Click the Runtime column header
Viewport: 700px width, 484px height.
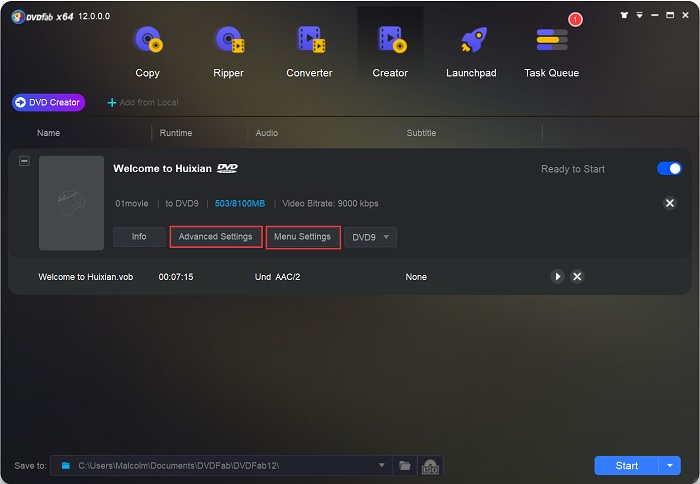point(176,133)
